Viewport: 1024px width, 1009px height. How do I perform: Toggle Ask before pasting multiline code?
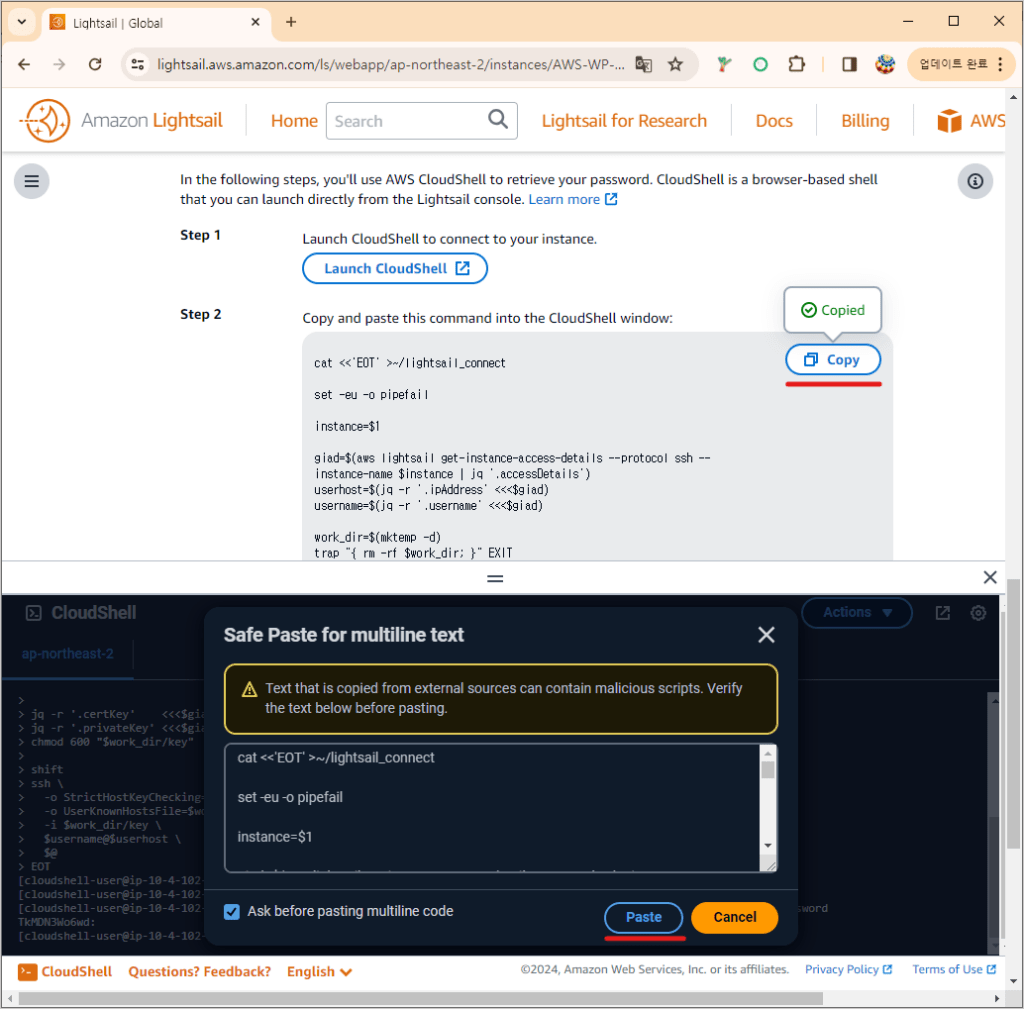pos(232,912)
